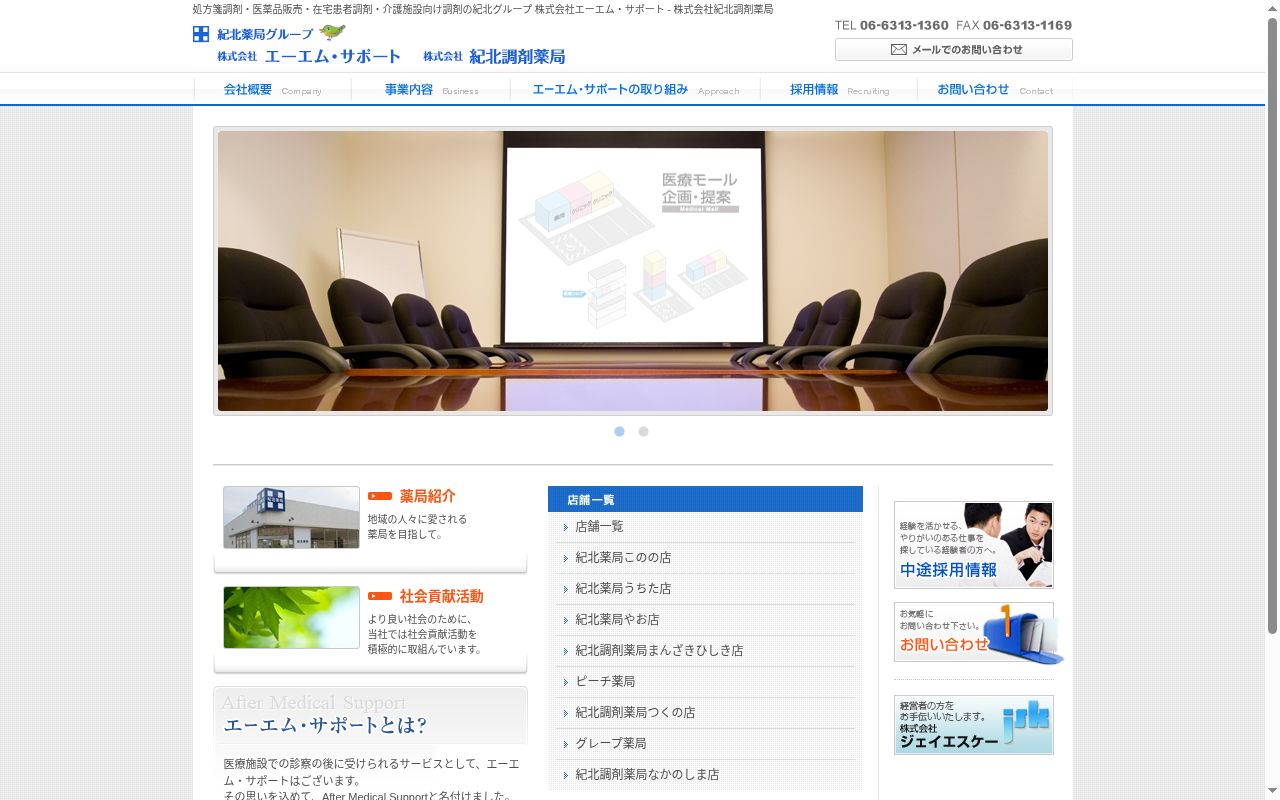Screen dimensions: 1280x800
Task: Open the 社会貢献活動 heading link
Action: 441,596
